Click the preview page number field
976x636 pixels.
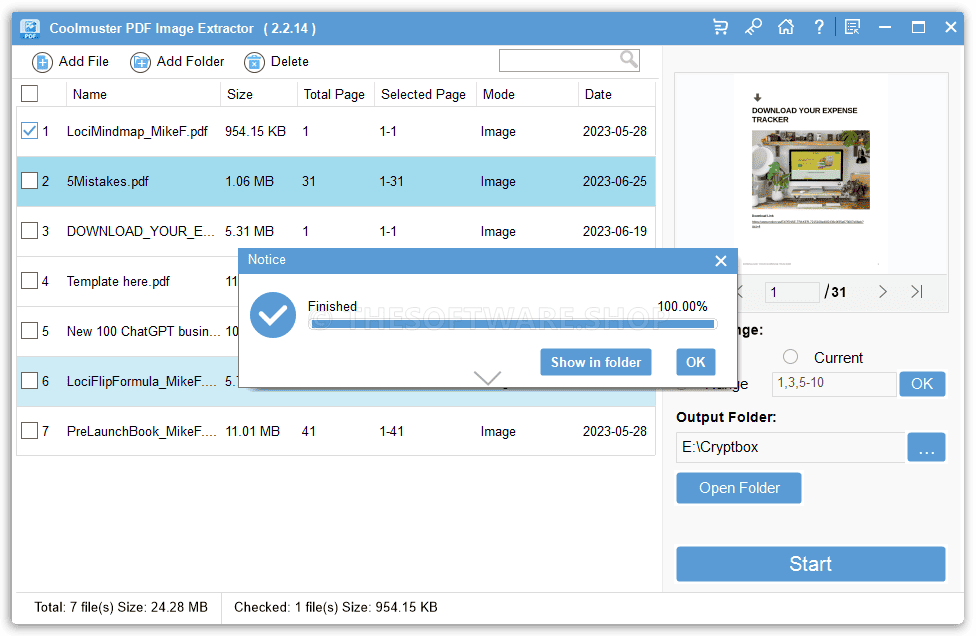[x=792, y=292]
